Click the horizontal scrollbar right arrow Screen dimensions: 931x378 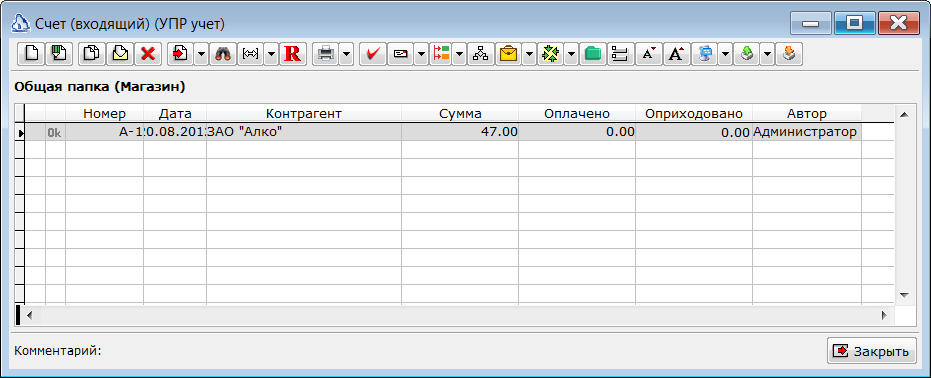pyautogui.click(x=885, y=315)
